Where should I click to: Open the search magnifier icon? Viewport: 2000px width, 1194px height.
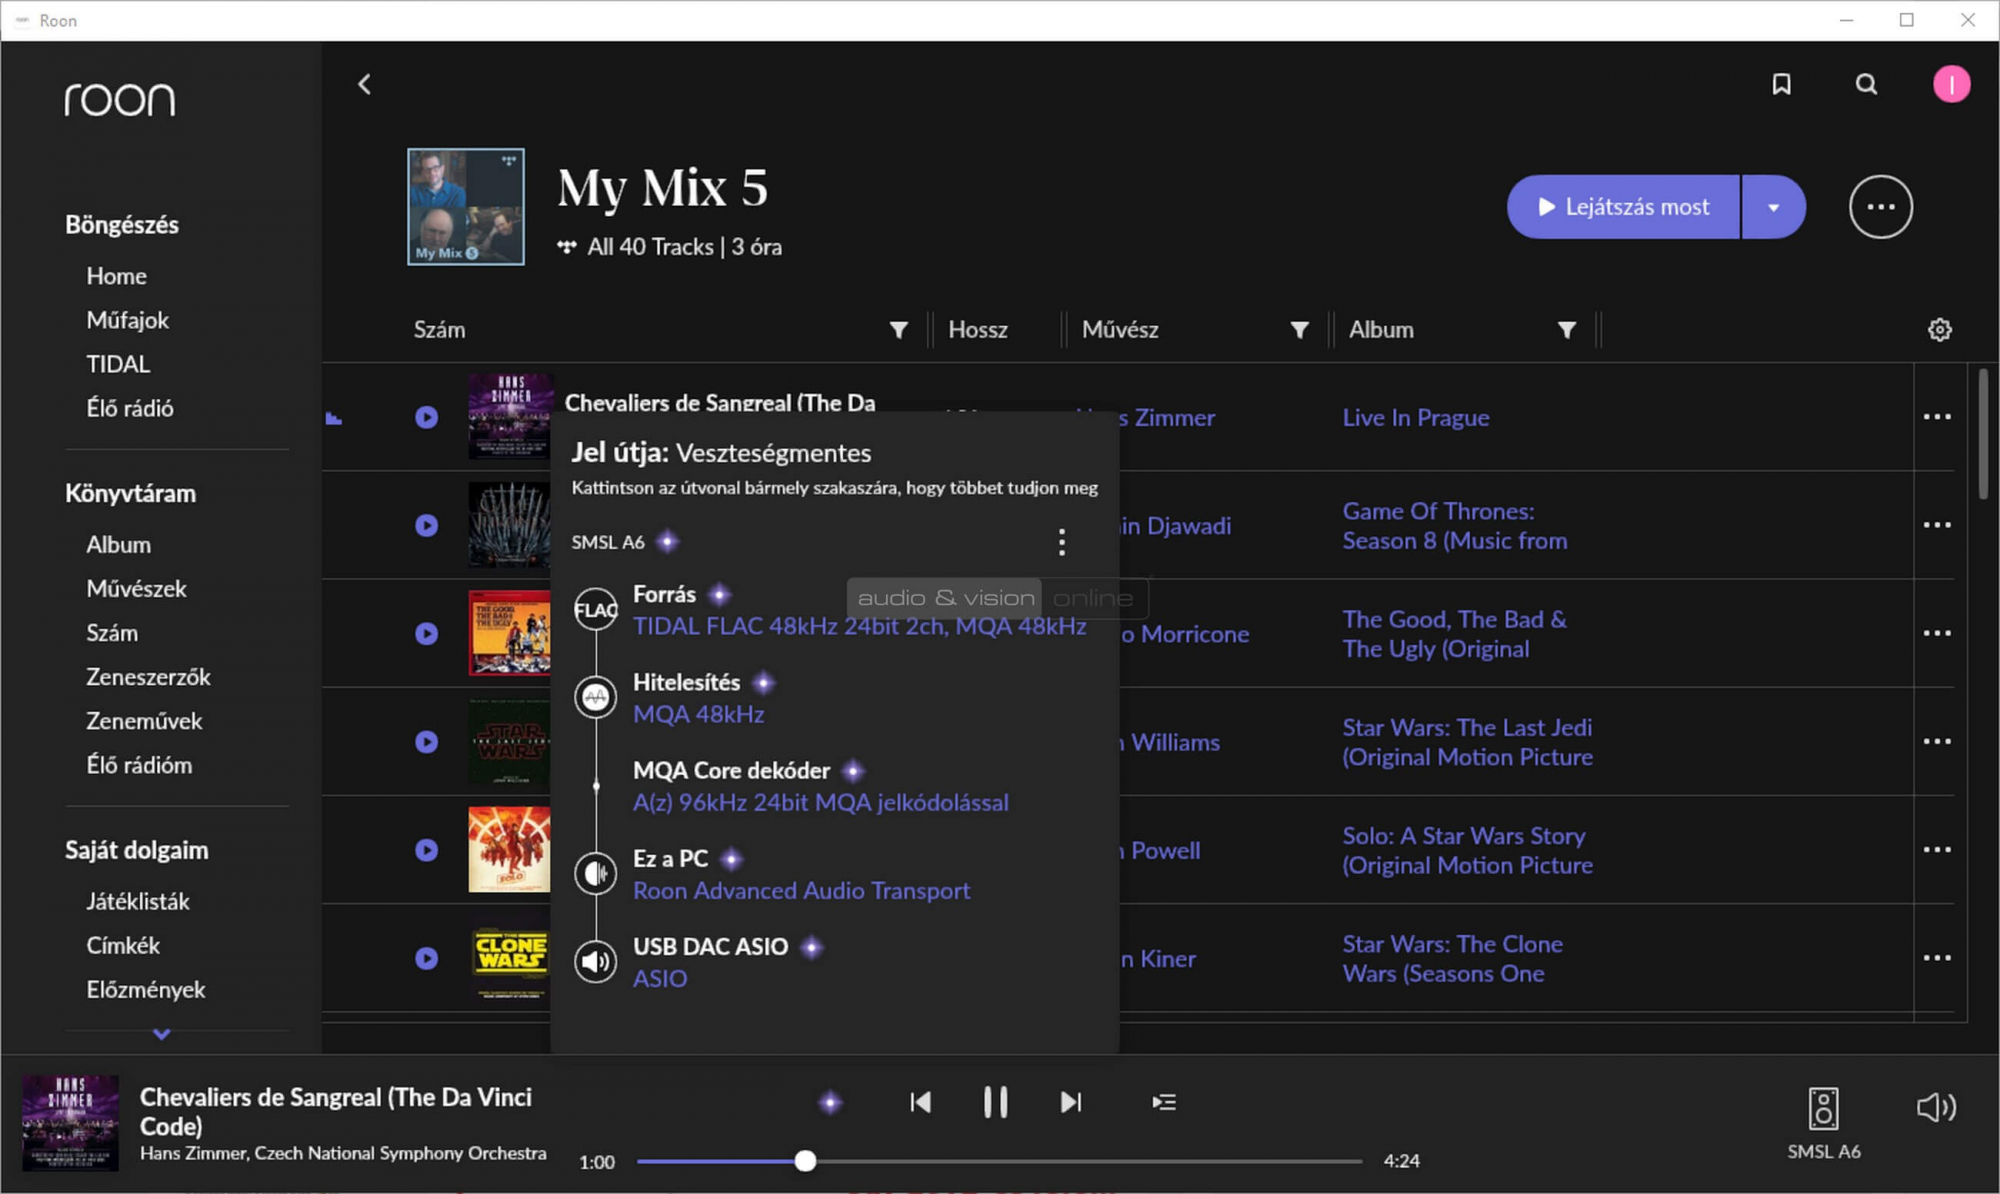click(1866, 84)
